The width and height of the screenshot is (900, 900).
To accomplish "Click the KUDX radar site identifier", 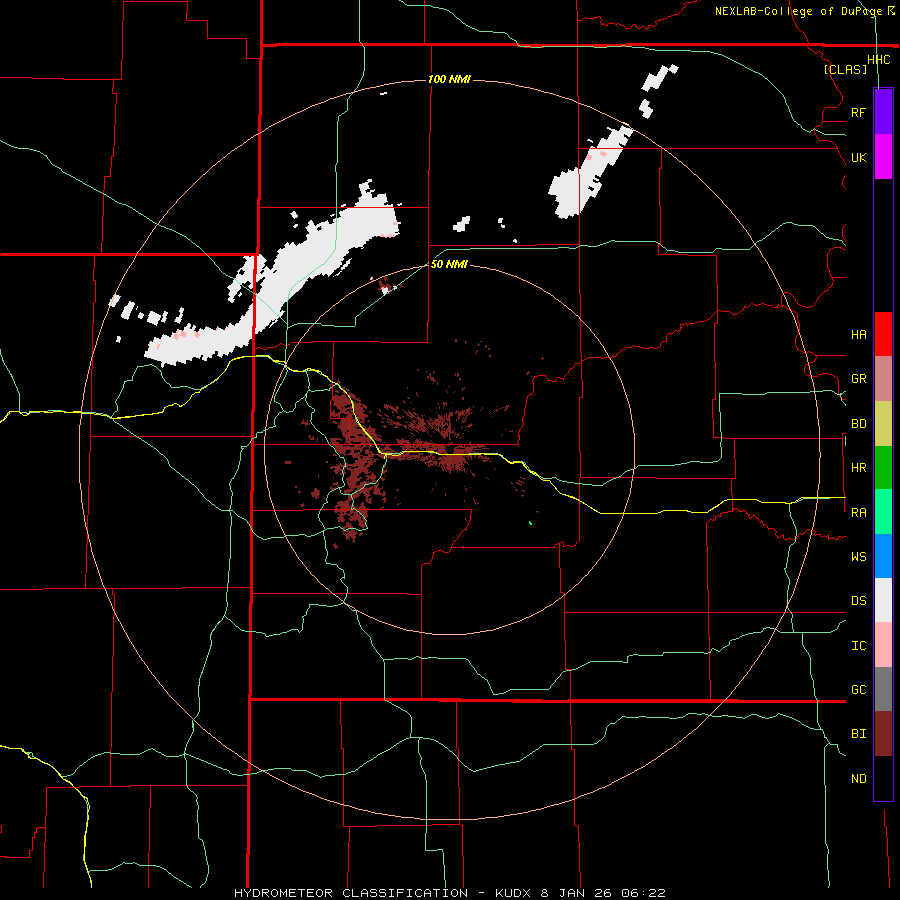I will coord(514,893).
